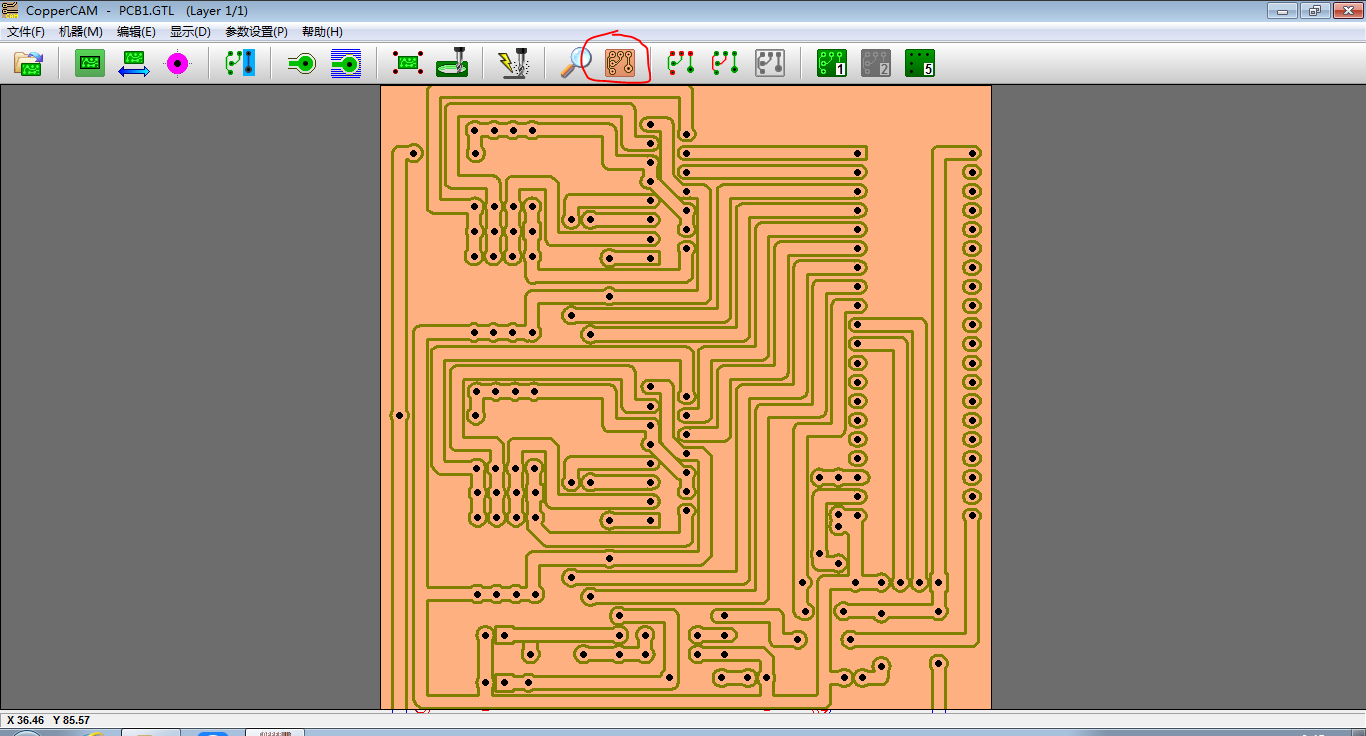The width and height of the screenshot is (1366, 736).
Task: Switch to layer 2 gray icon
Action: tap(876, 64)
